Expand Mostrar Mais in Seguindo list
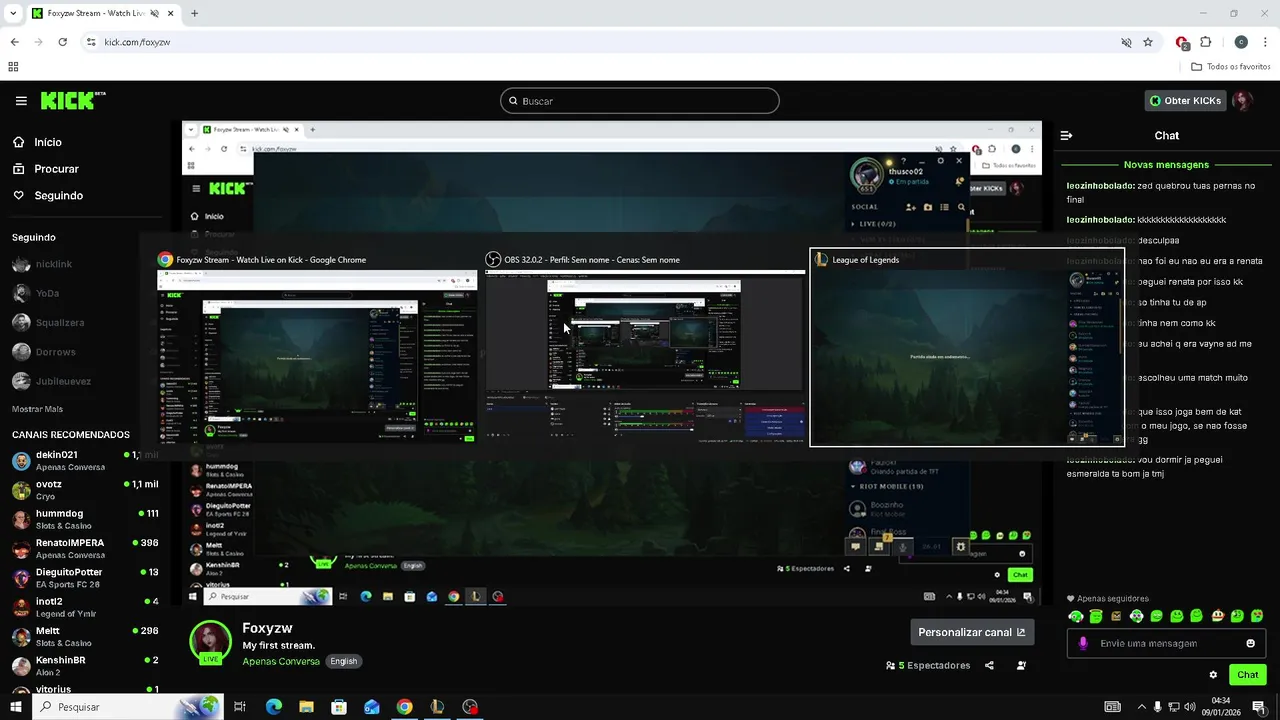The width and height of the screenshot is (1280, 720). click(x=37, y=409)
